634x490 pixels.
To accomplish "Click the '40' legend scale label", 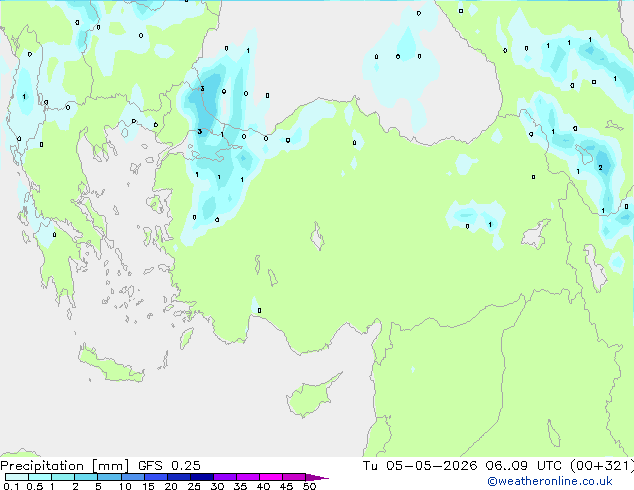I will pos(263,486).
